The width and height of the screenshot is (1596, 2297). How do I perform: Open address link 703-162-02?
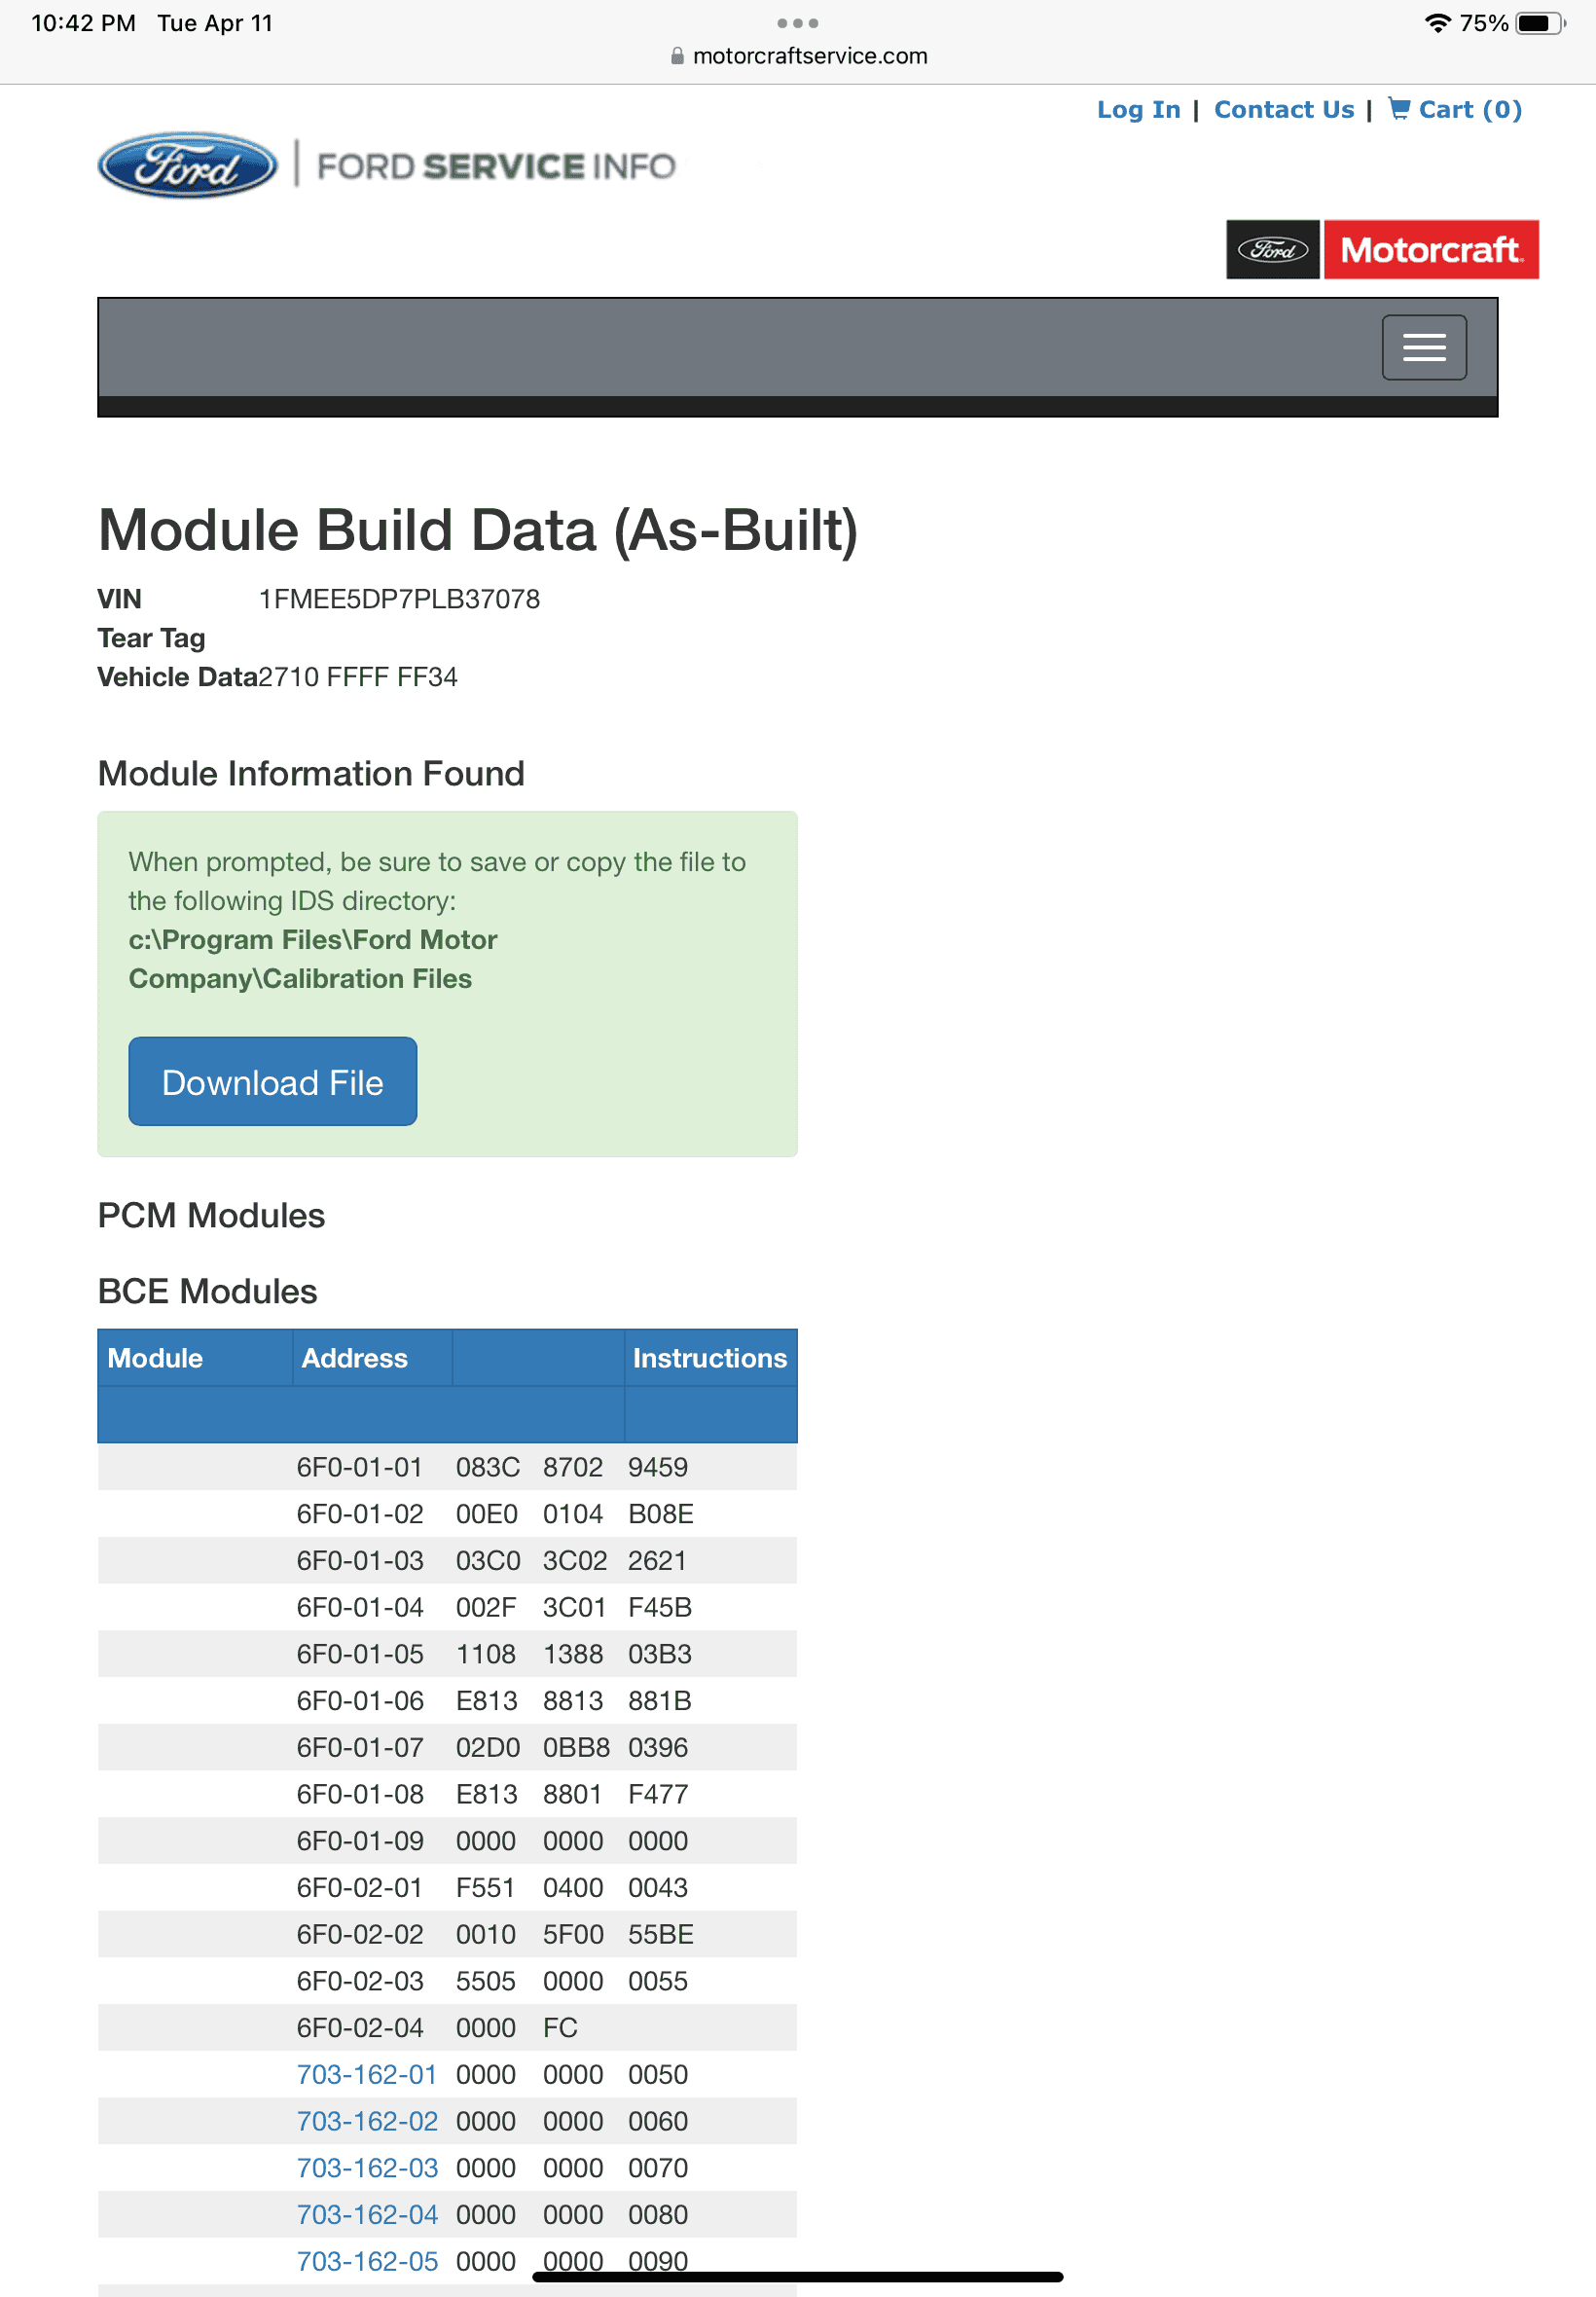click(x=367, y=2121)
